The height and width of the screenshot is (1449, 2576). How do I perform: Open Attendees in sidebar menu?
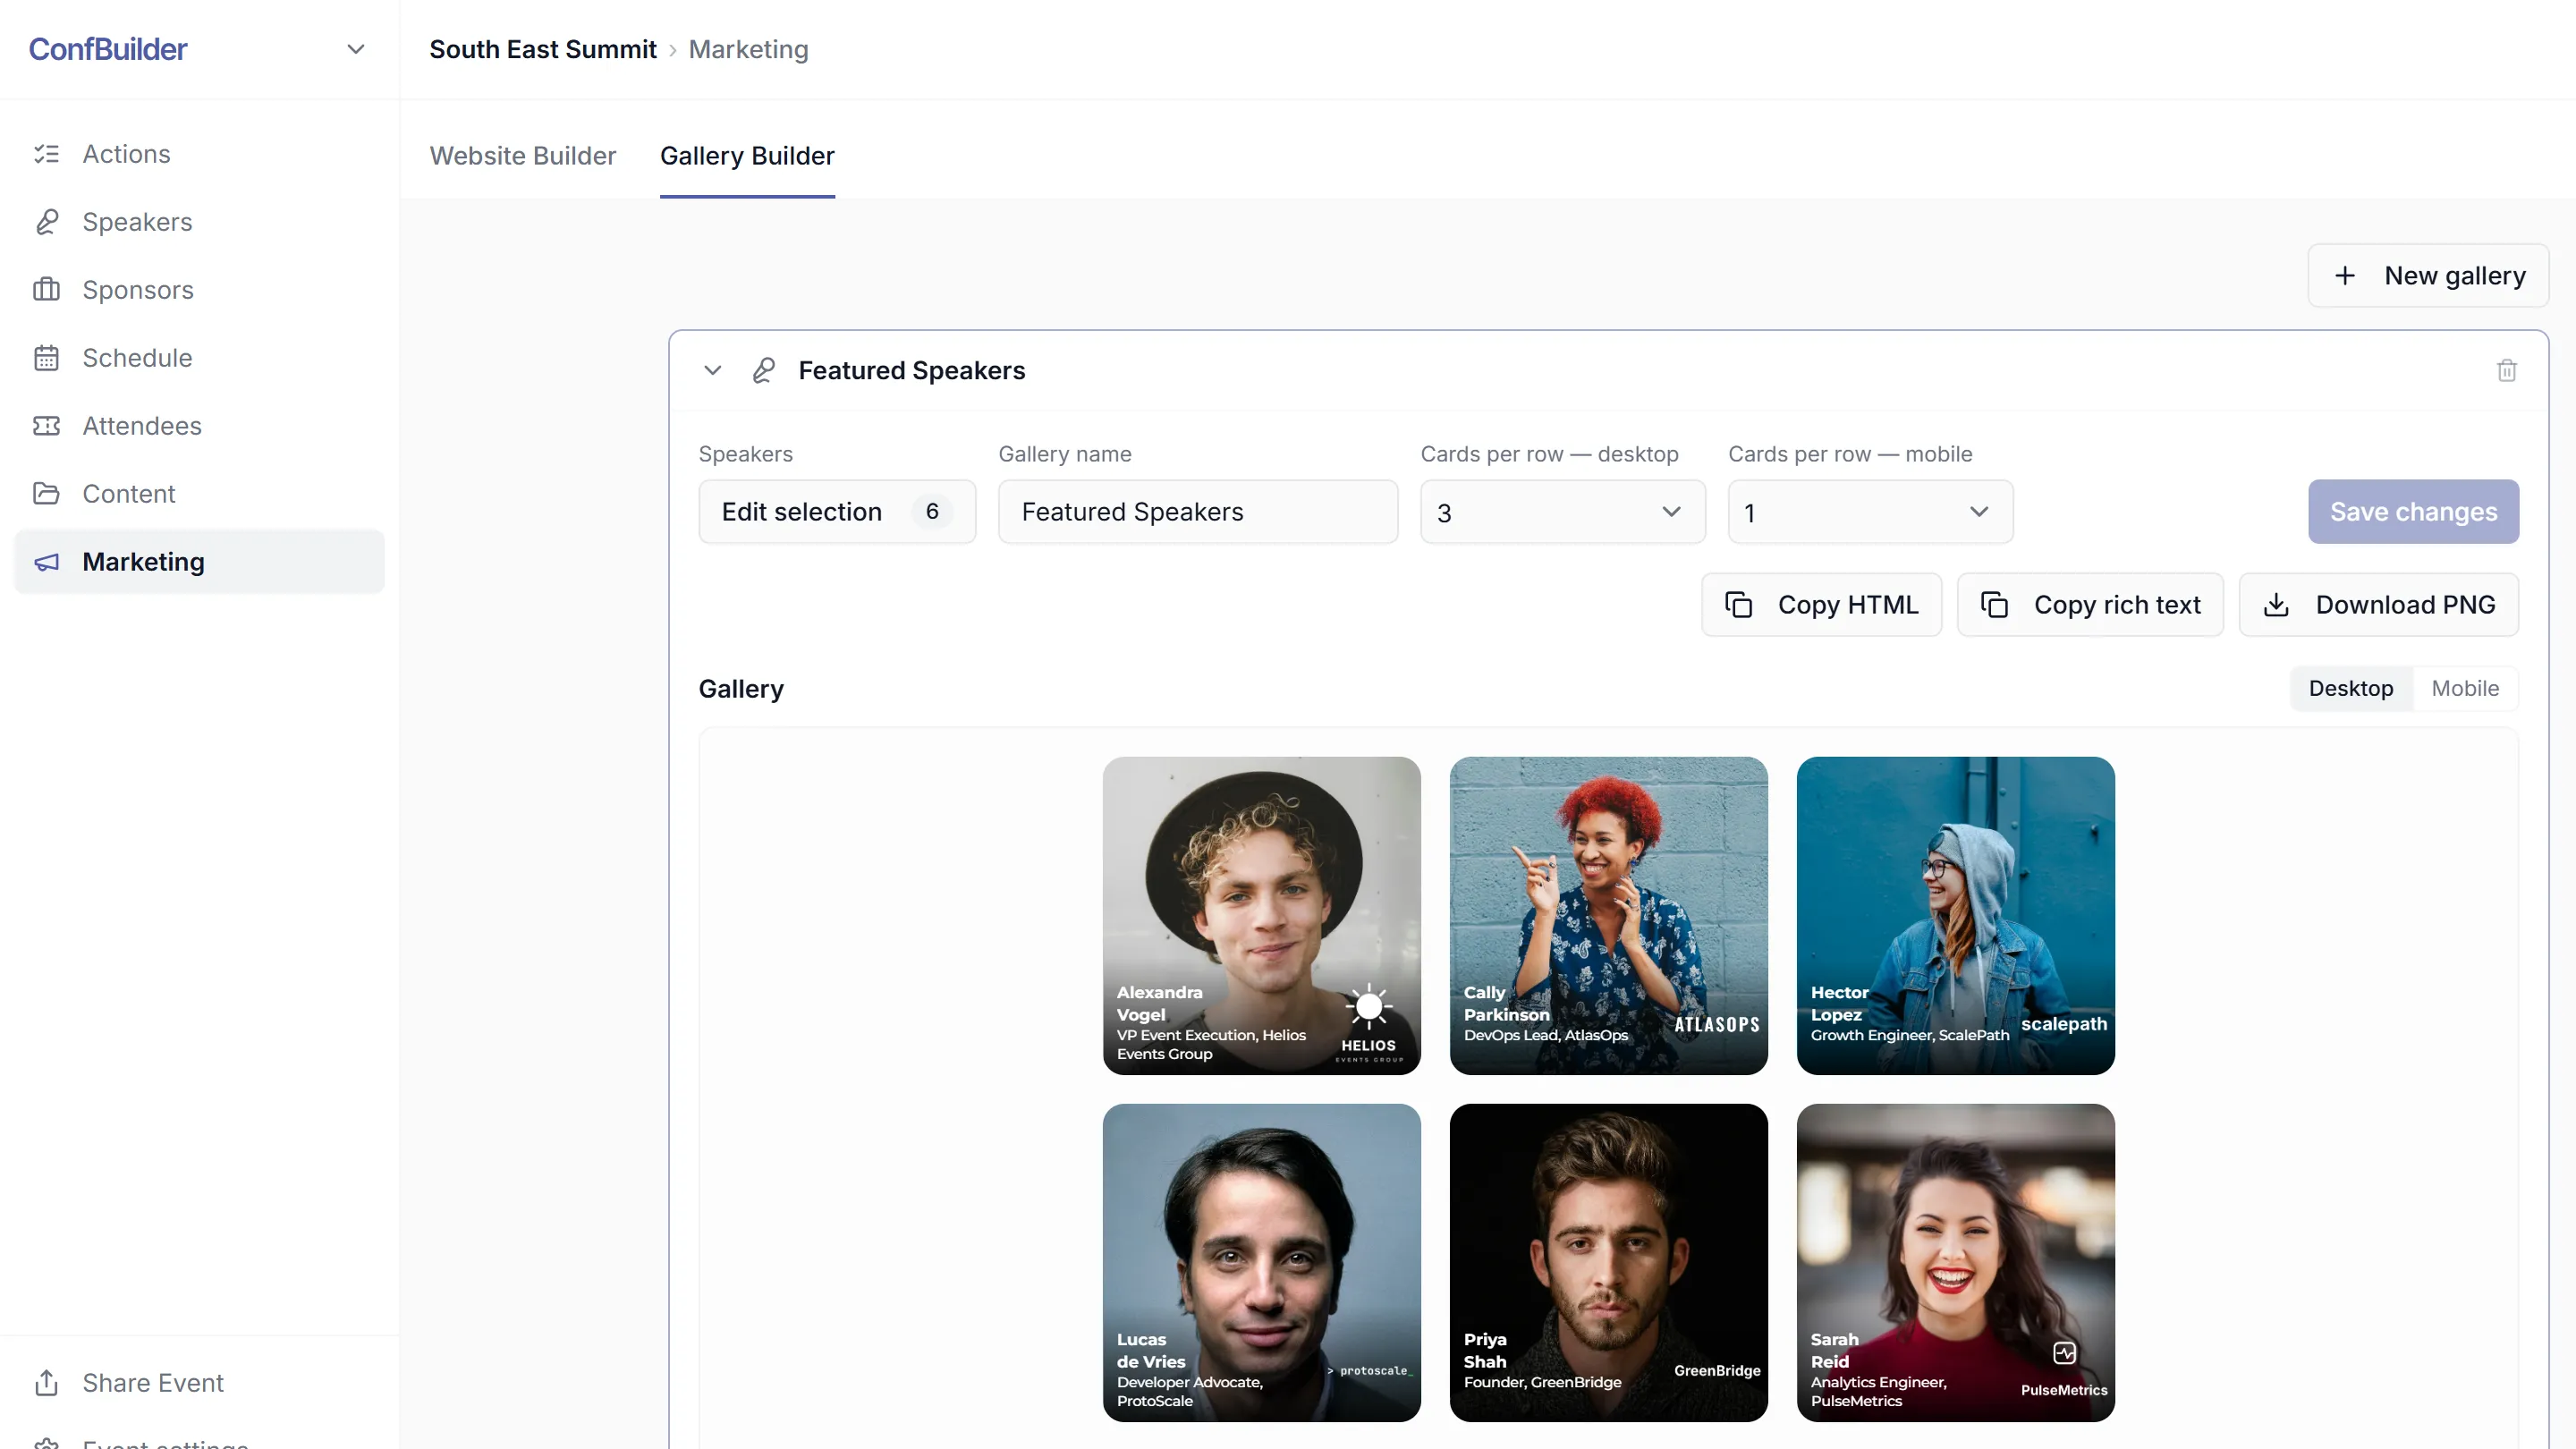[x=199, y=426]
